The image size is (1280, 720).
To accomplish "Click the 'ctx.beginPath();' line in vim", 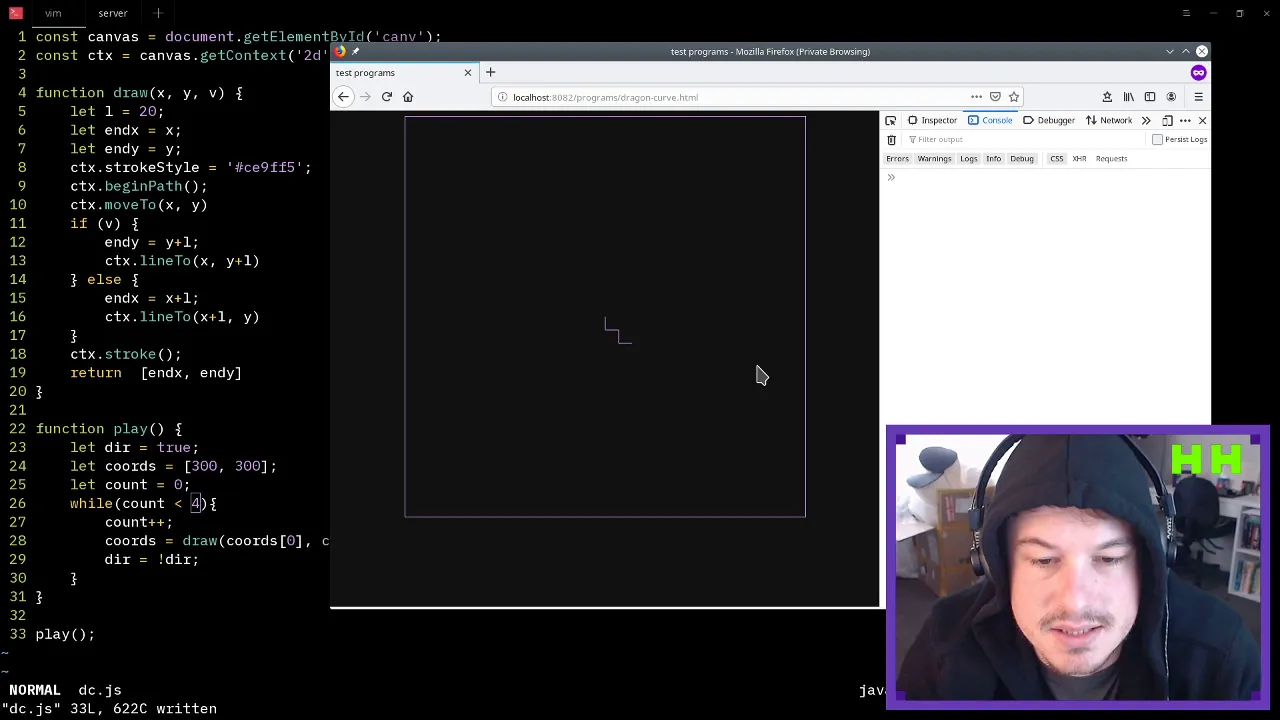I will tap(139, 186).
